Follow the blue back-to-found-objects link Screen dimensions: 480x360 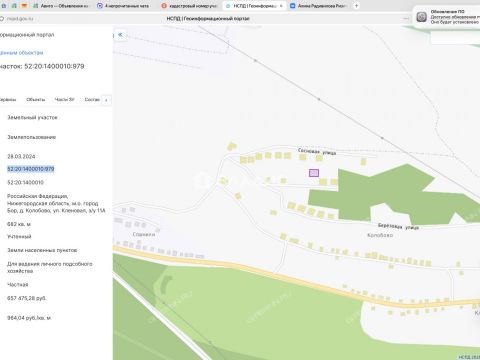(21, 53)
